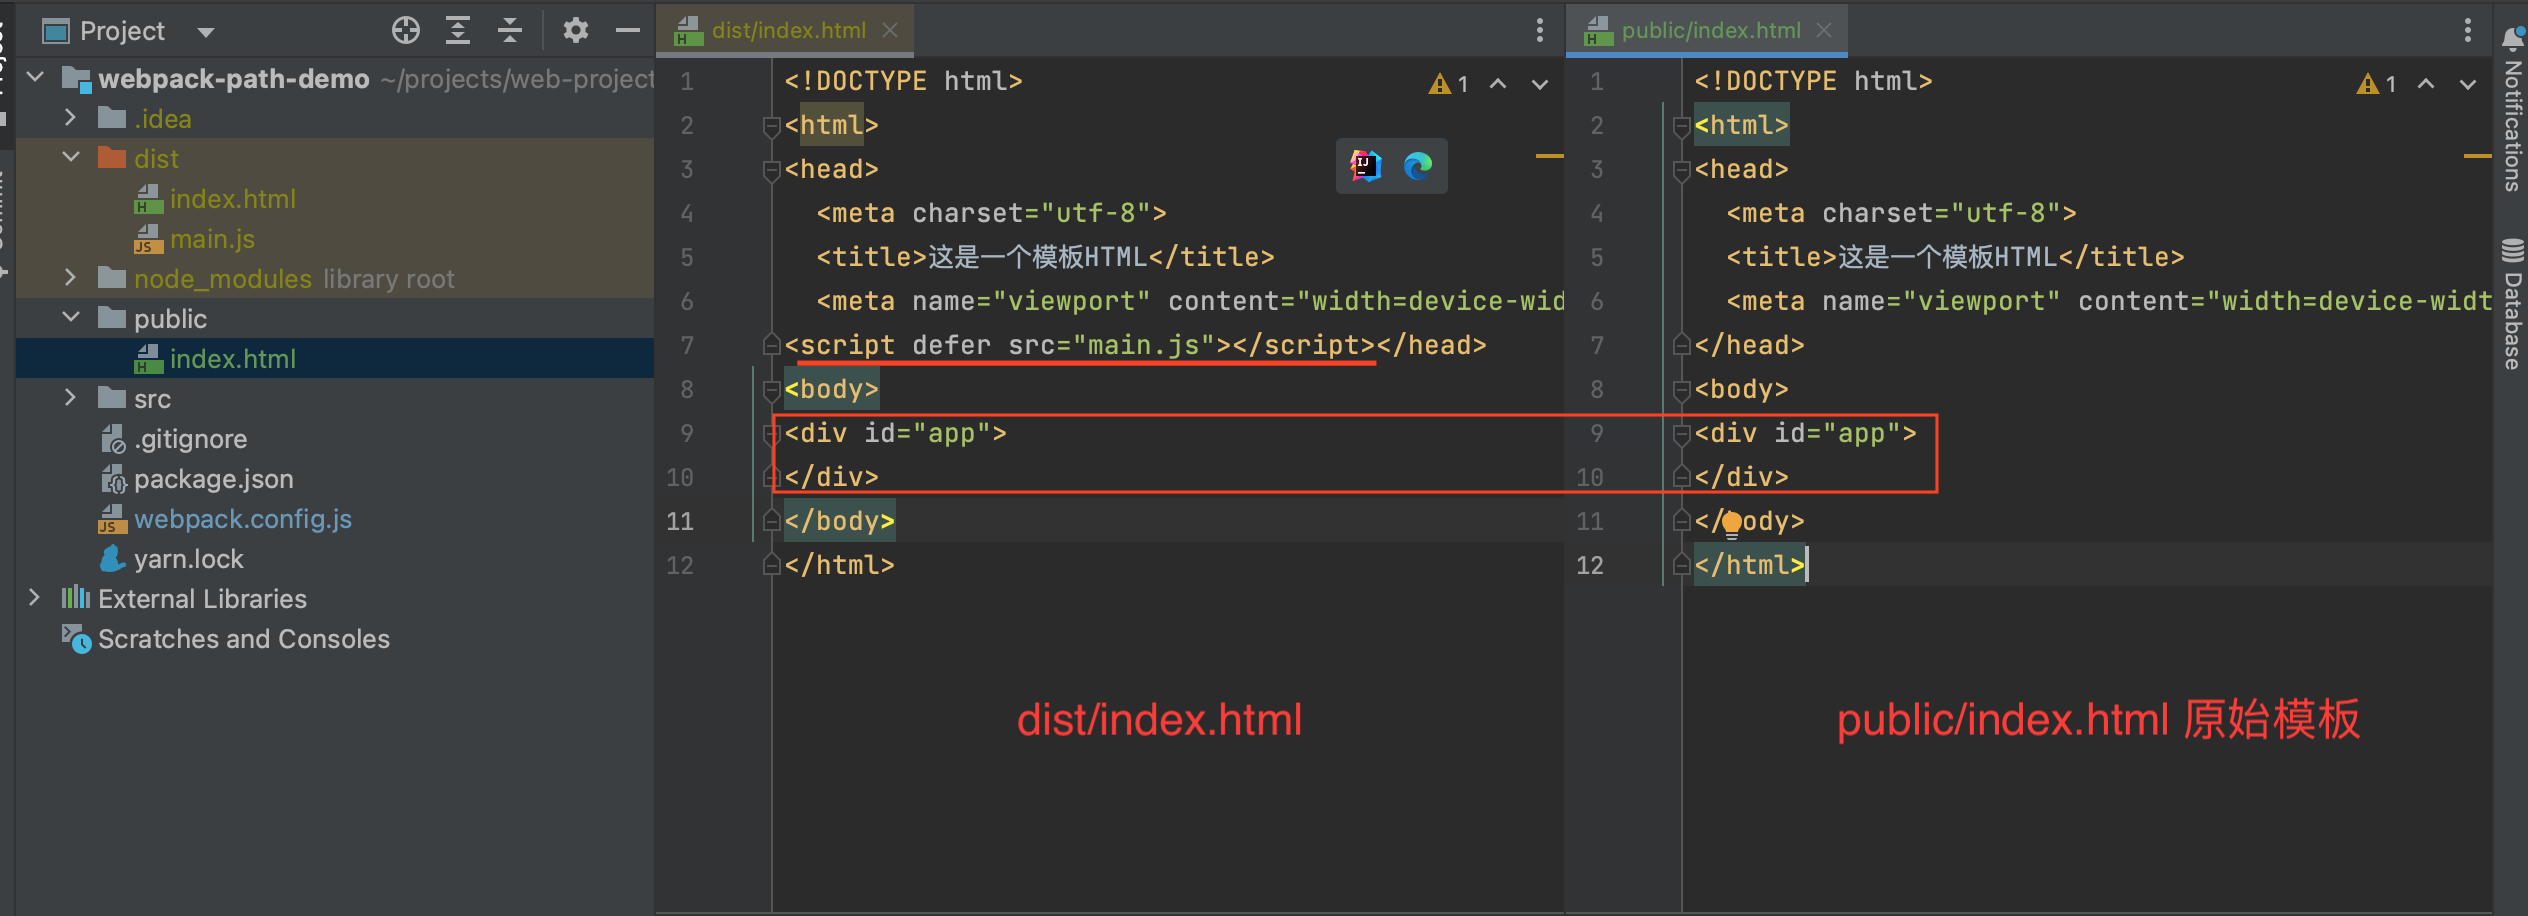The height and width of the screenshot is (916, 2528).
Task: Collapse the dist folder
Action: (71, 157)
